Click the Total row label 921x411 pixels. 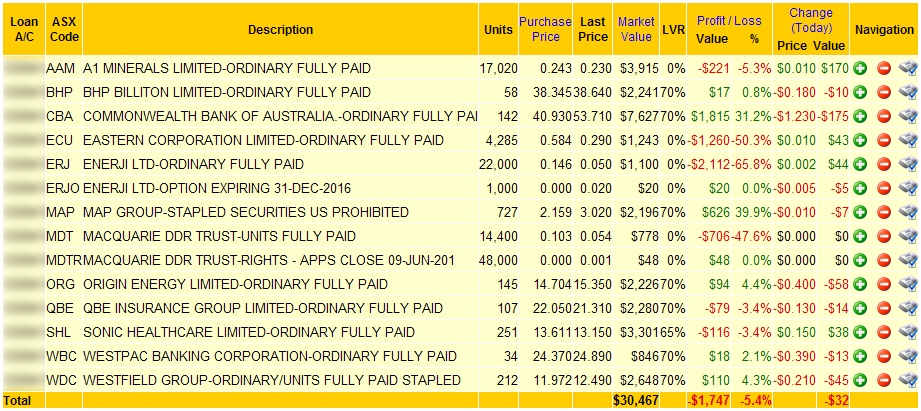pos(16,400)
